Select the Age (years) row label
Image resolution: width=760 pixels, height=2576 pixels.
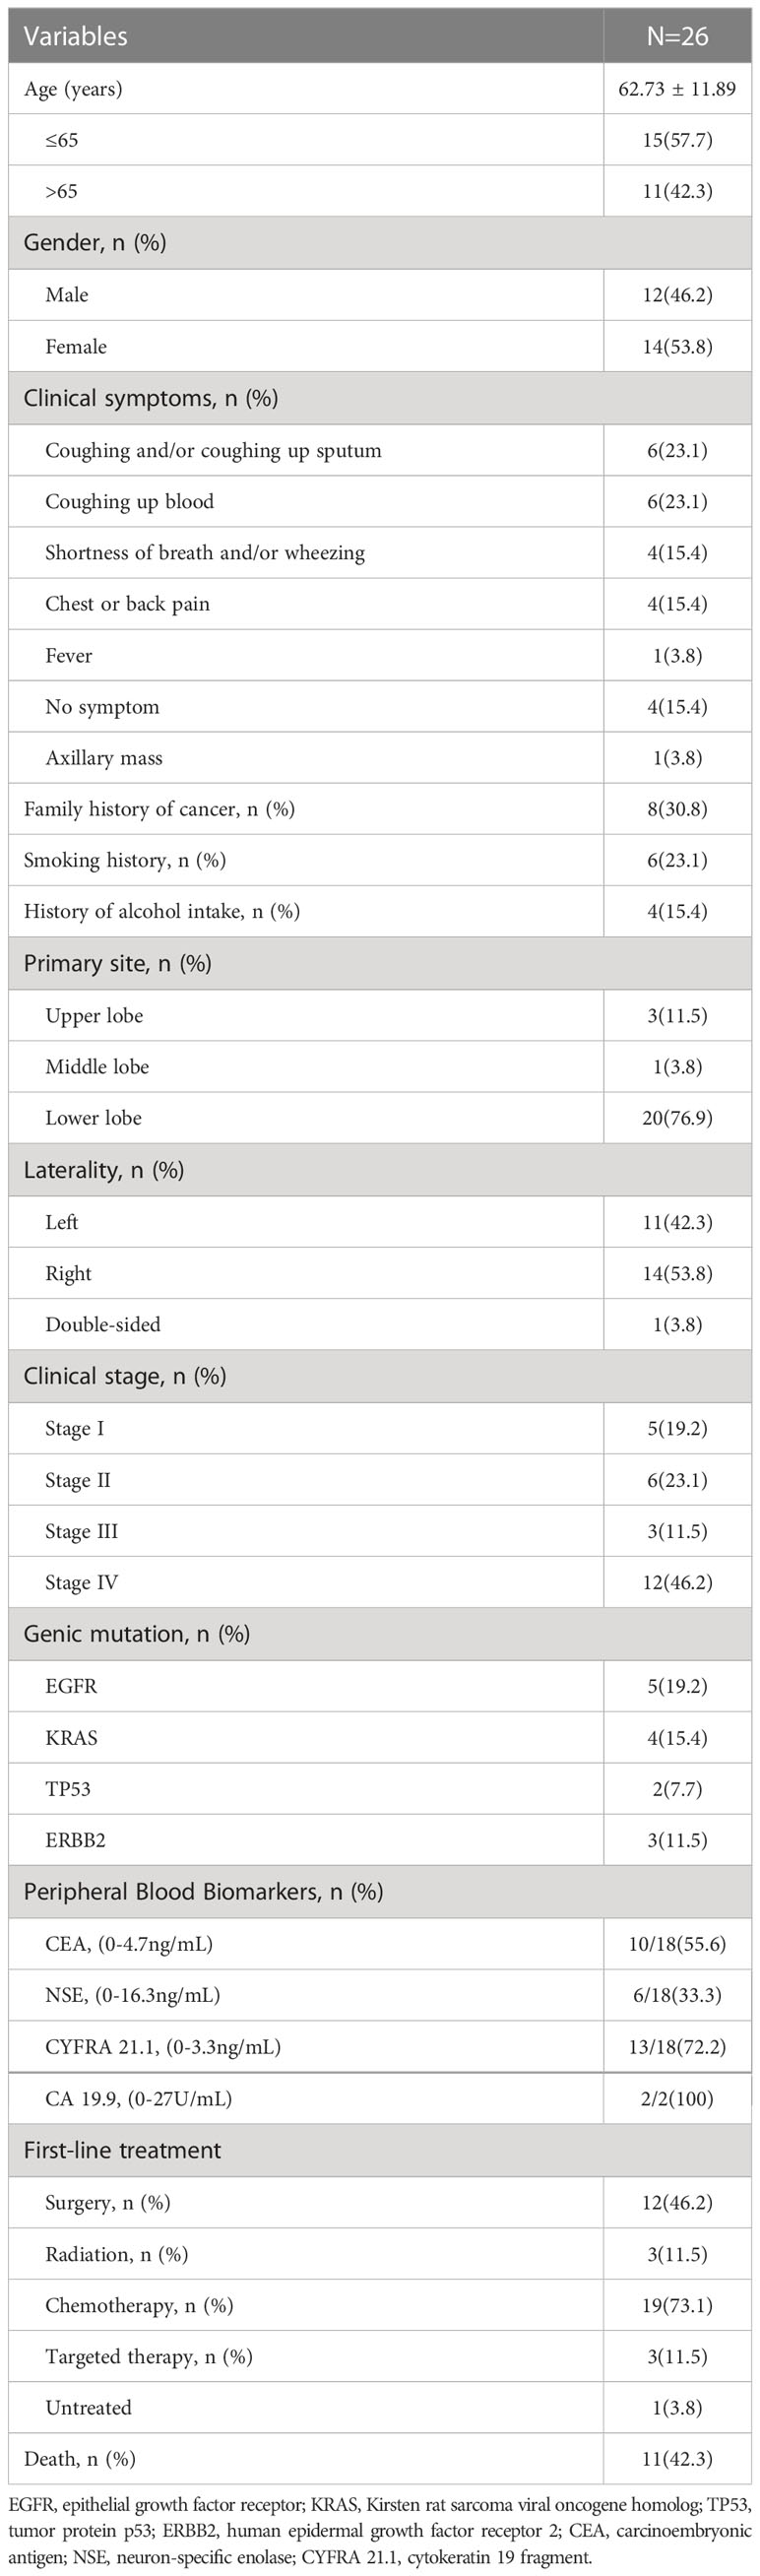[x=73, y=89]
